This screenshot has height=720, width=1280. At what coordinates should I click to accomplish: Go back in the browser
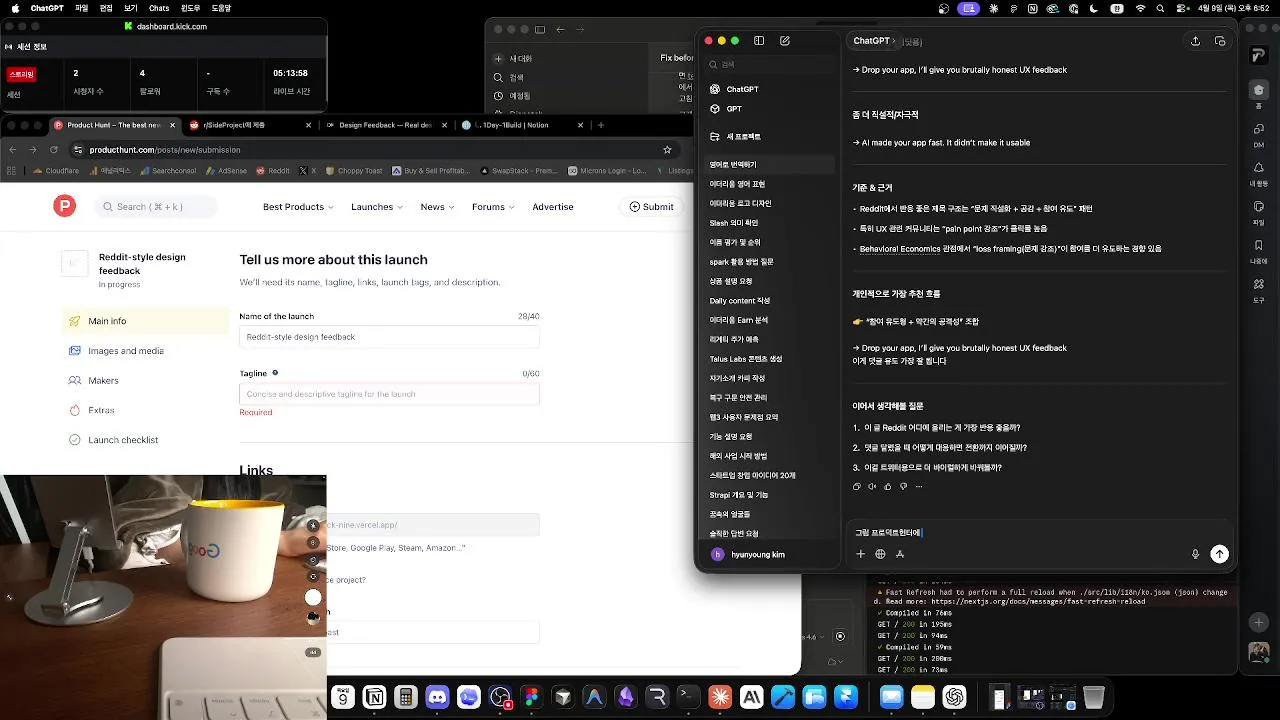[x=12, y=150]
